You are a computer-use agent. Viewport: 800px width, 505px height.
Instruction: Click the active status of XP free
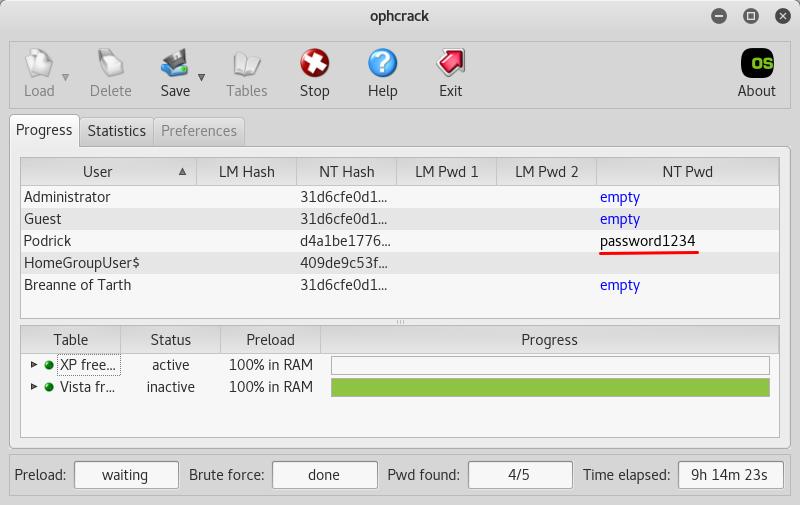coord(170,365)
